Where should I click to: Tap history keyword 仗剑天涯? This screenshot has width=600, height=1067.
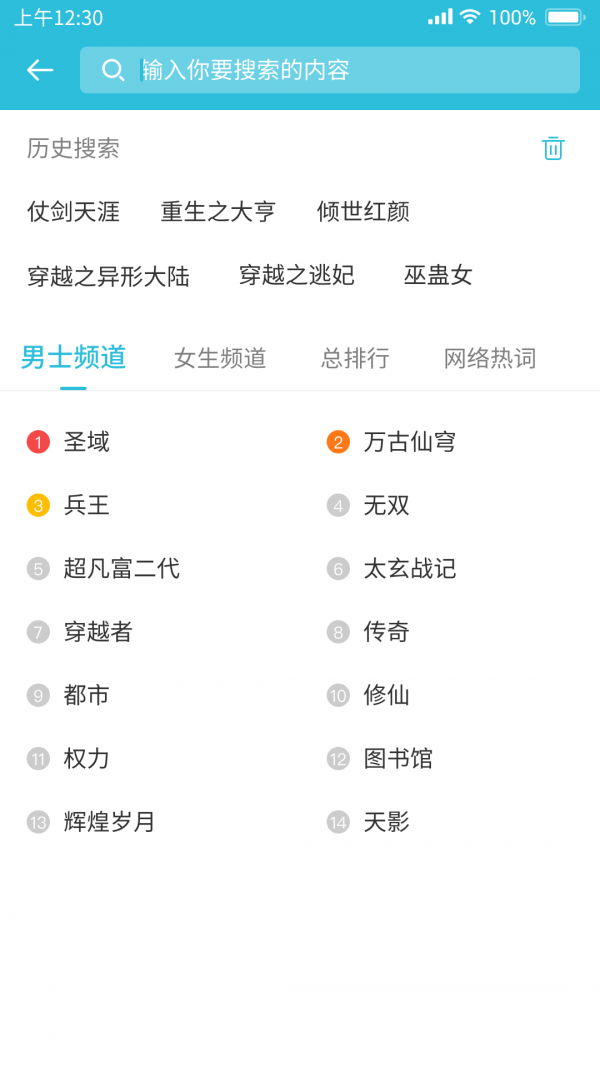pyautogui.click(x=72, y=211)
